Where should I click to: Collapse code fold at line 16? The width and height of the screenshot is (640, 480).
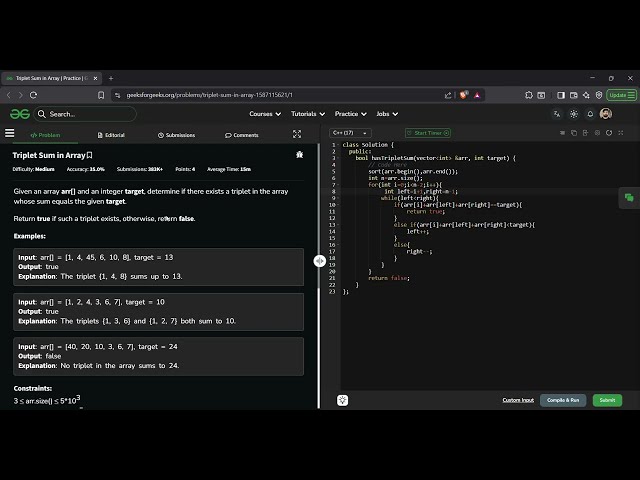[338, 245]
